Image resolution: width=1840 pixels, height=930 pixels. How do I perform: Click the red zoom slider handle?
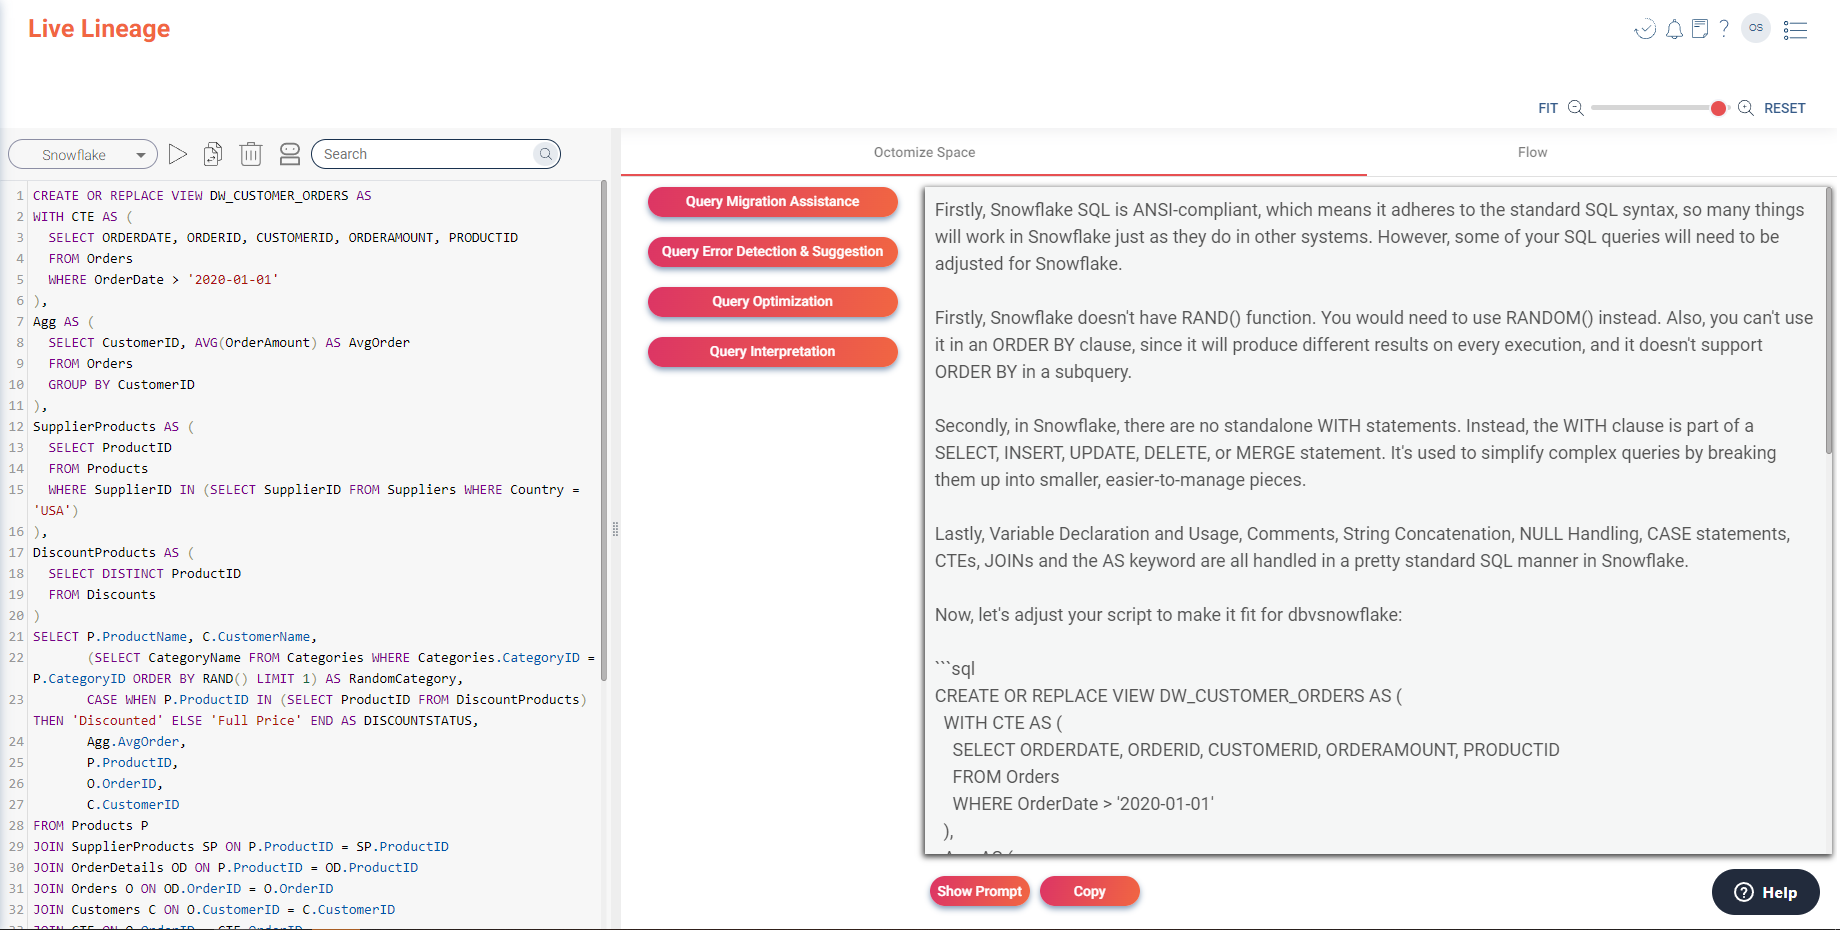pos(1718,108)
